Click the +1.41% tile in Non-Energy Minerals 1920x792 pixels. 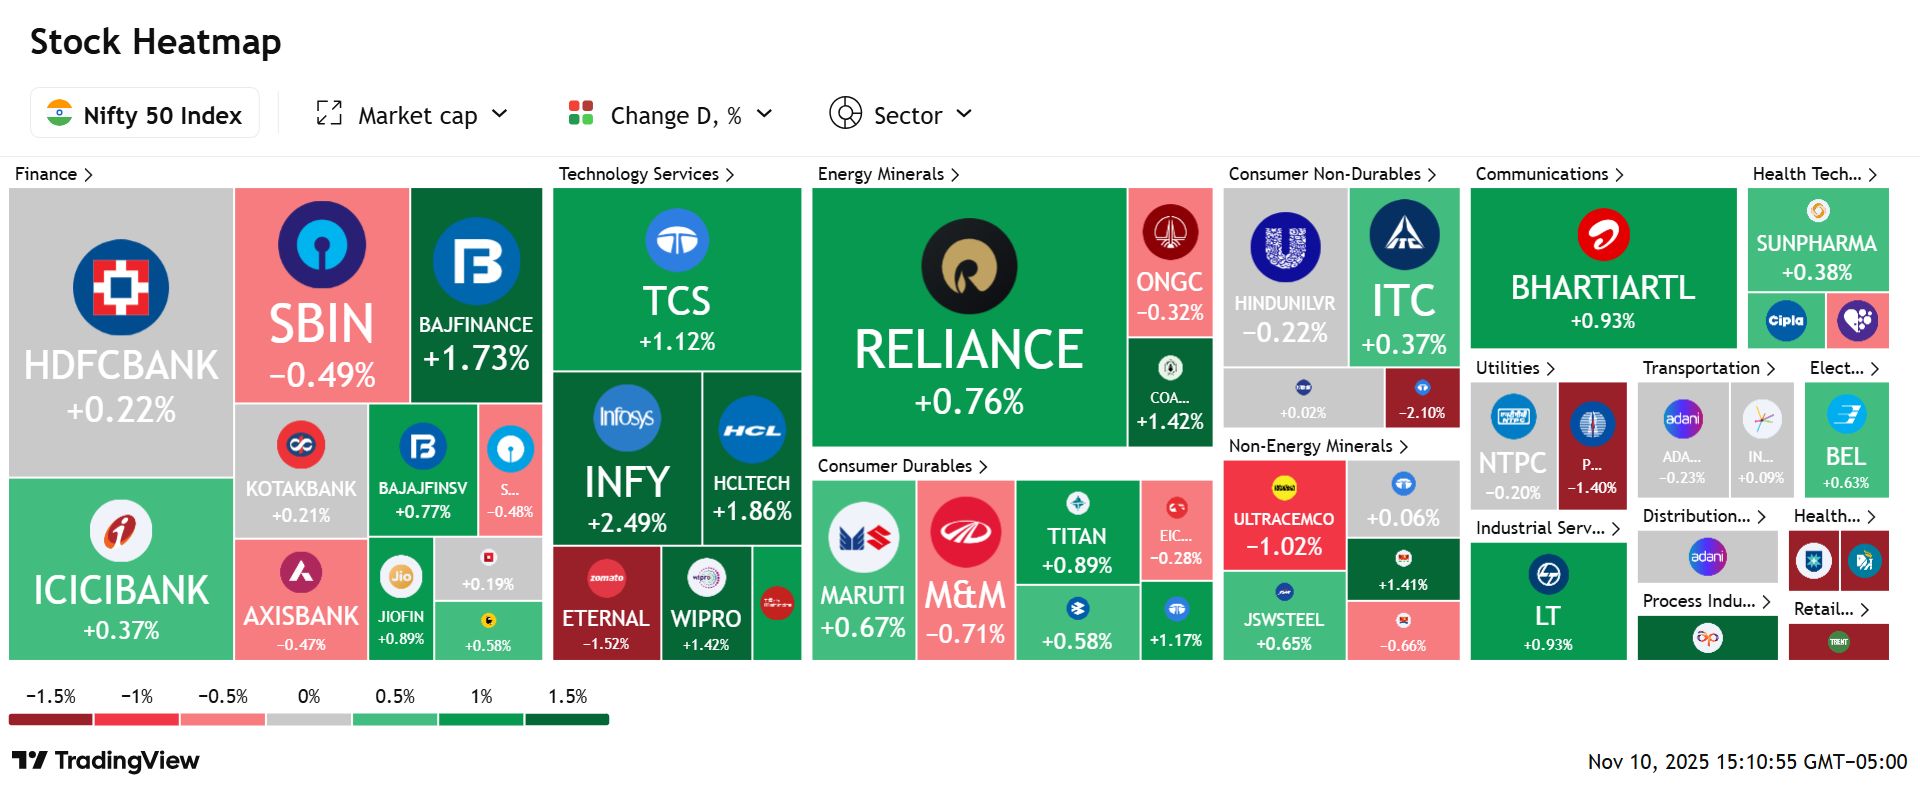1404,570
